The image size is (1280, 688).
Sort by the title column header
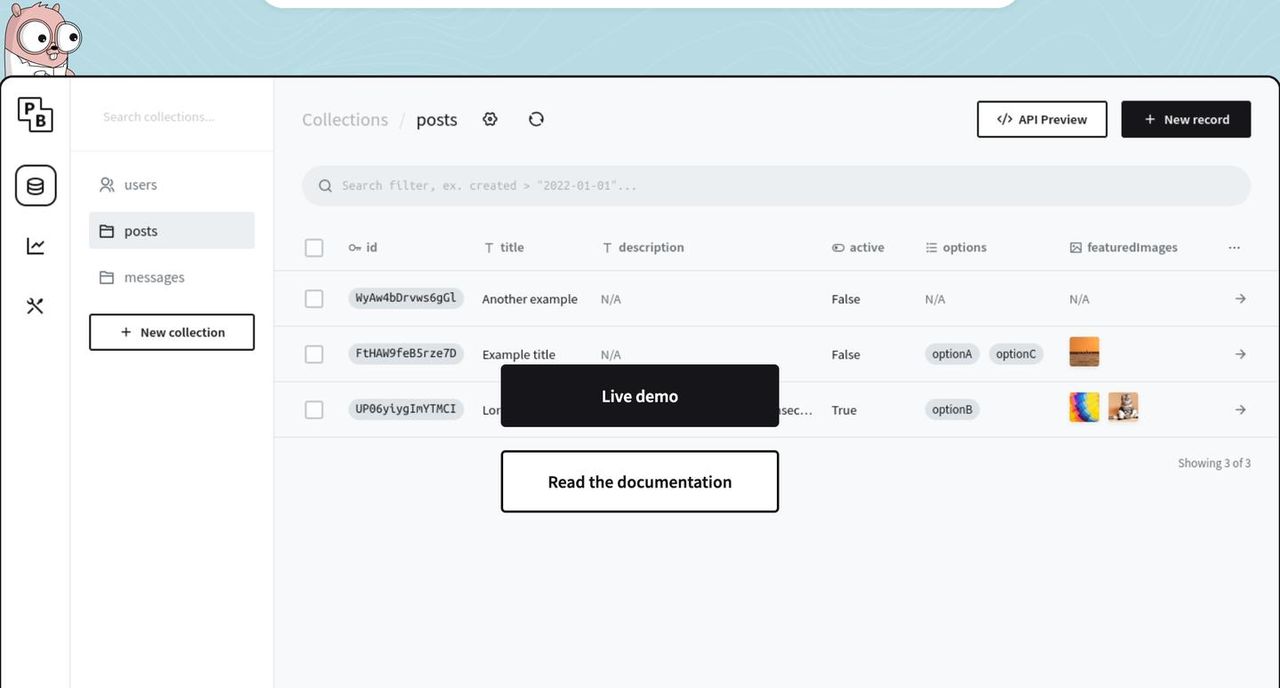504,247
